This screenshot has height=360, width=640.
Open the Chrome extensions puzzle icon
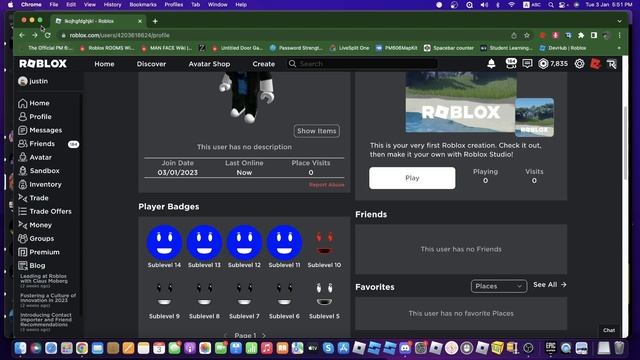pyautogui.click(x=581, y=36)
